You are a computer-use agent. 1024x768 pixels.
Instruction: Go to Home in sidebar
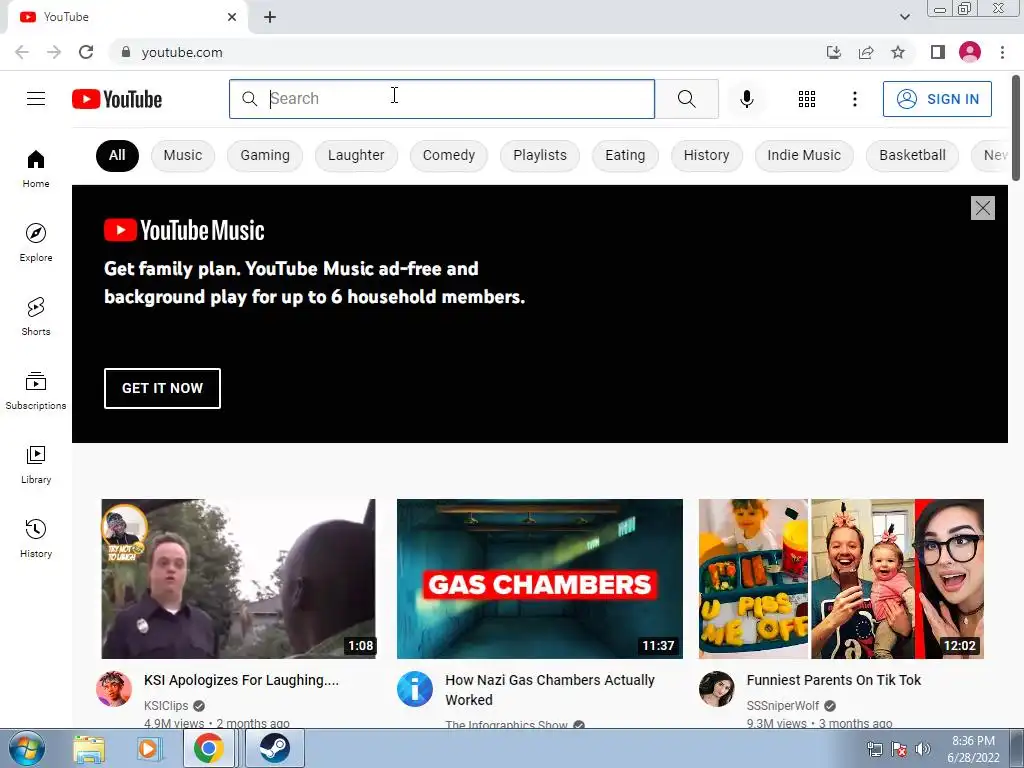[x=36, y=168]
